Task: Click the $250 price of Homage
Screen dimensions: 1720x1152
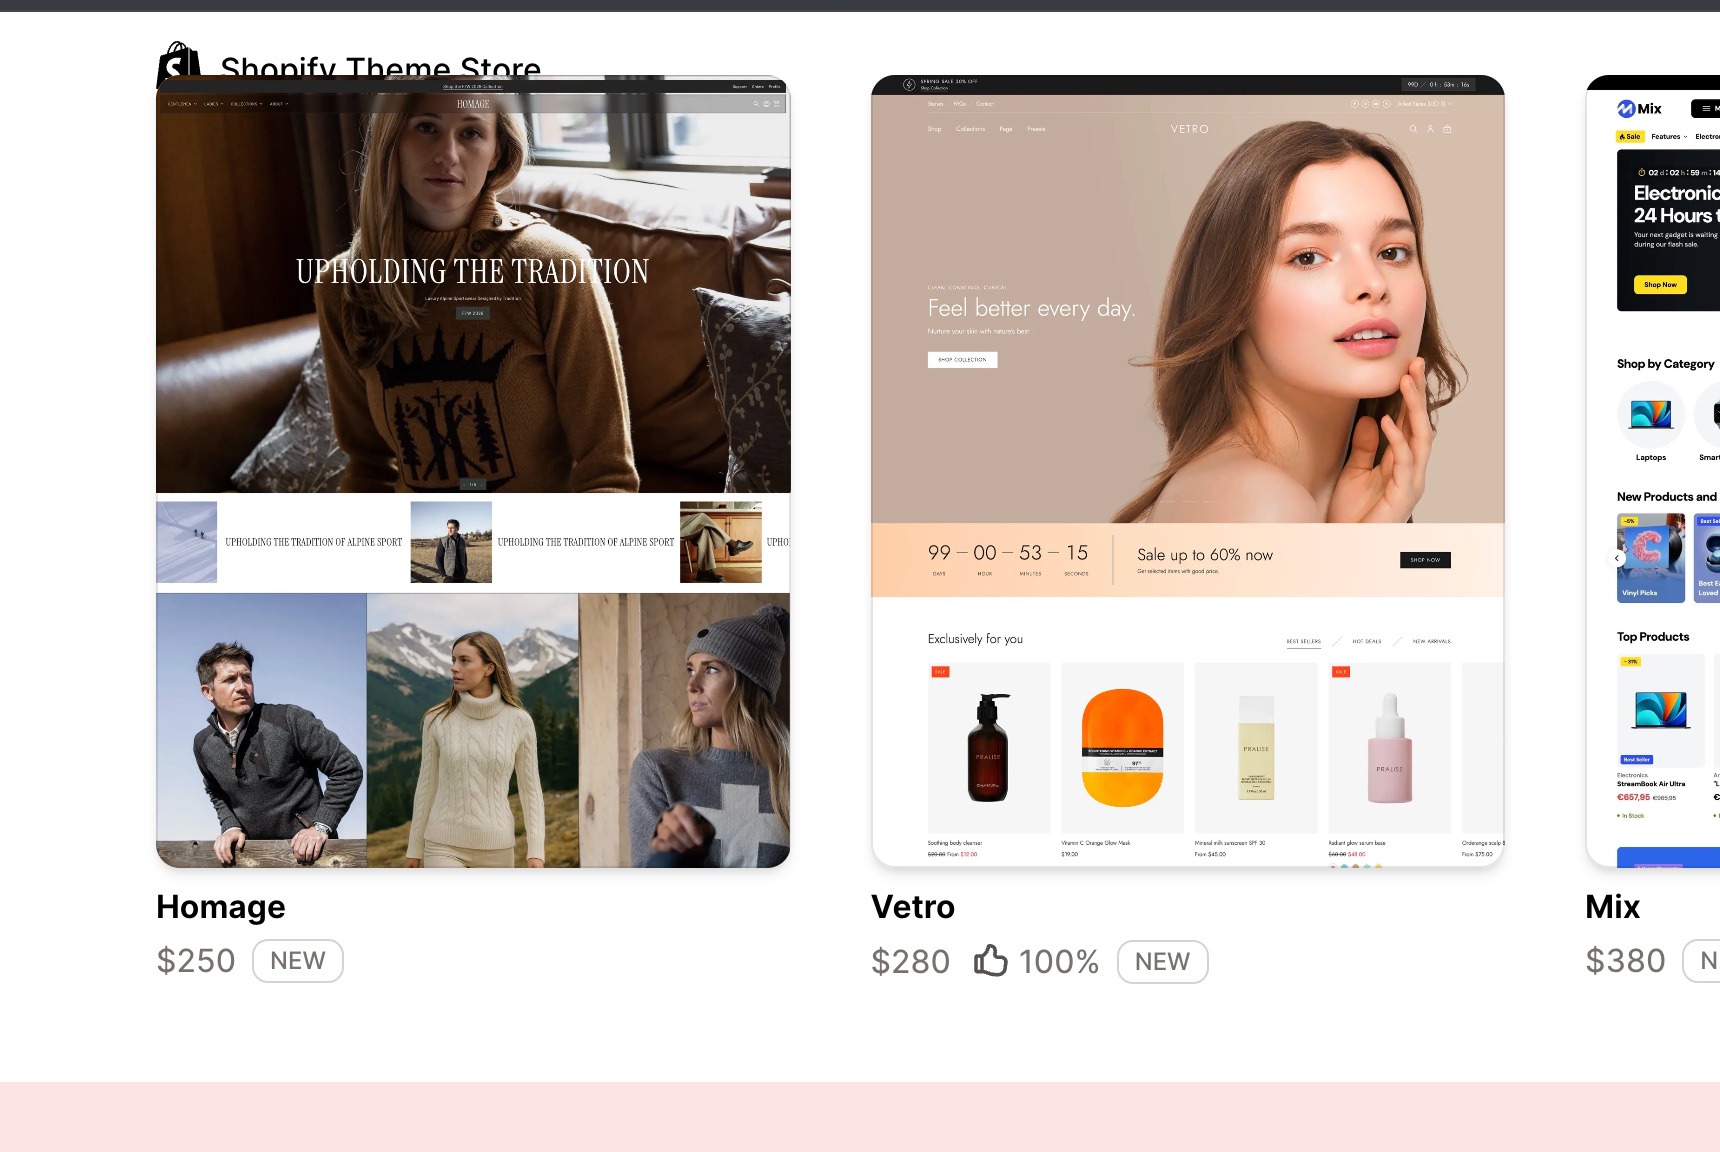Action: point(196,961)
